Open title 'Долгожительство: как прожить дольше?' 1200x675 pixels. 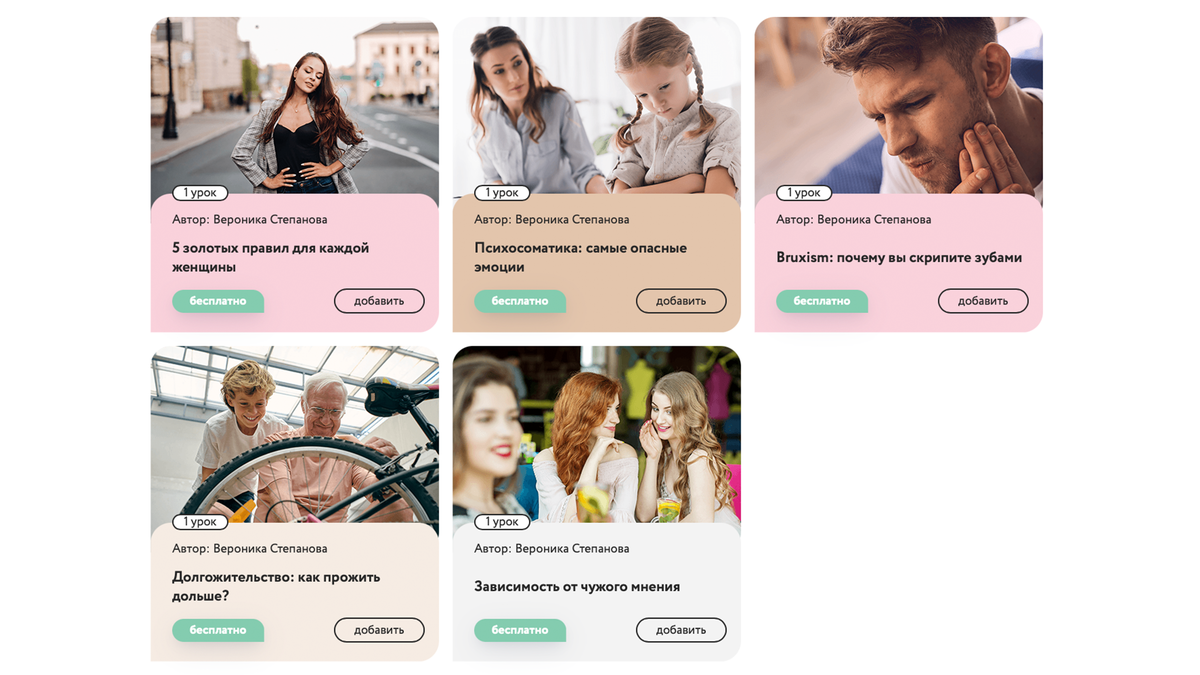276,587
